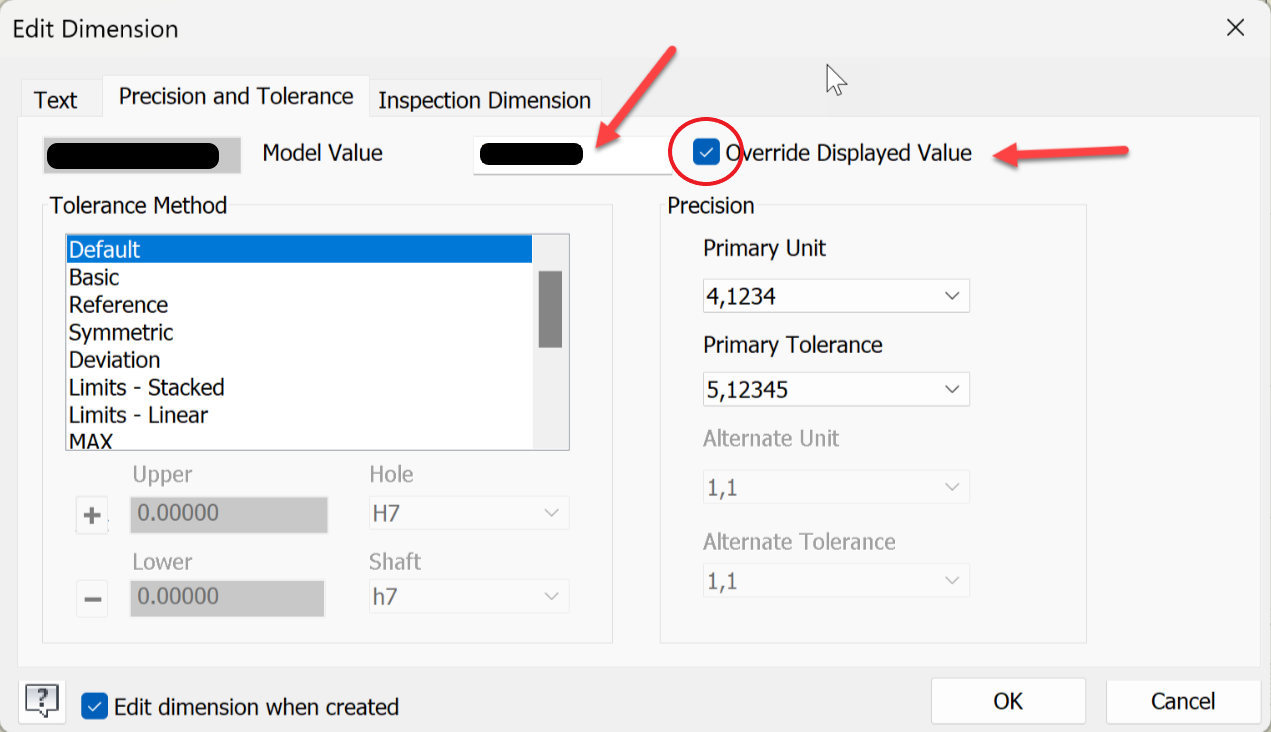Image resolution: width=1271 pixels, height=732 pixels.
Task: Select Reference tolerance method
Action: [x=299, y=304]
